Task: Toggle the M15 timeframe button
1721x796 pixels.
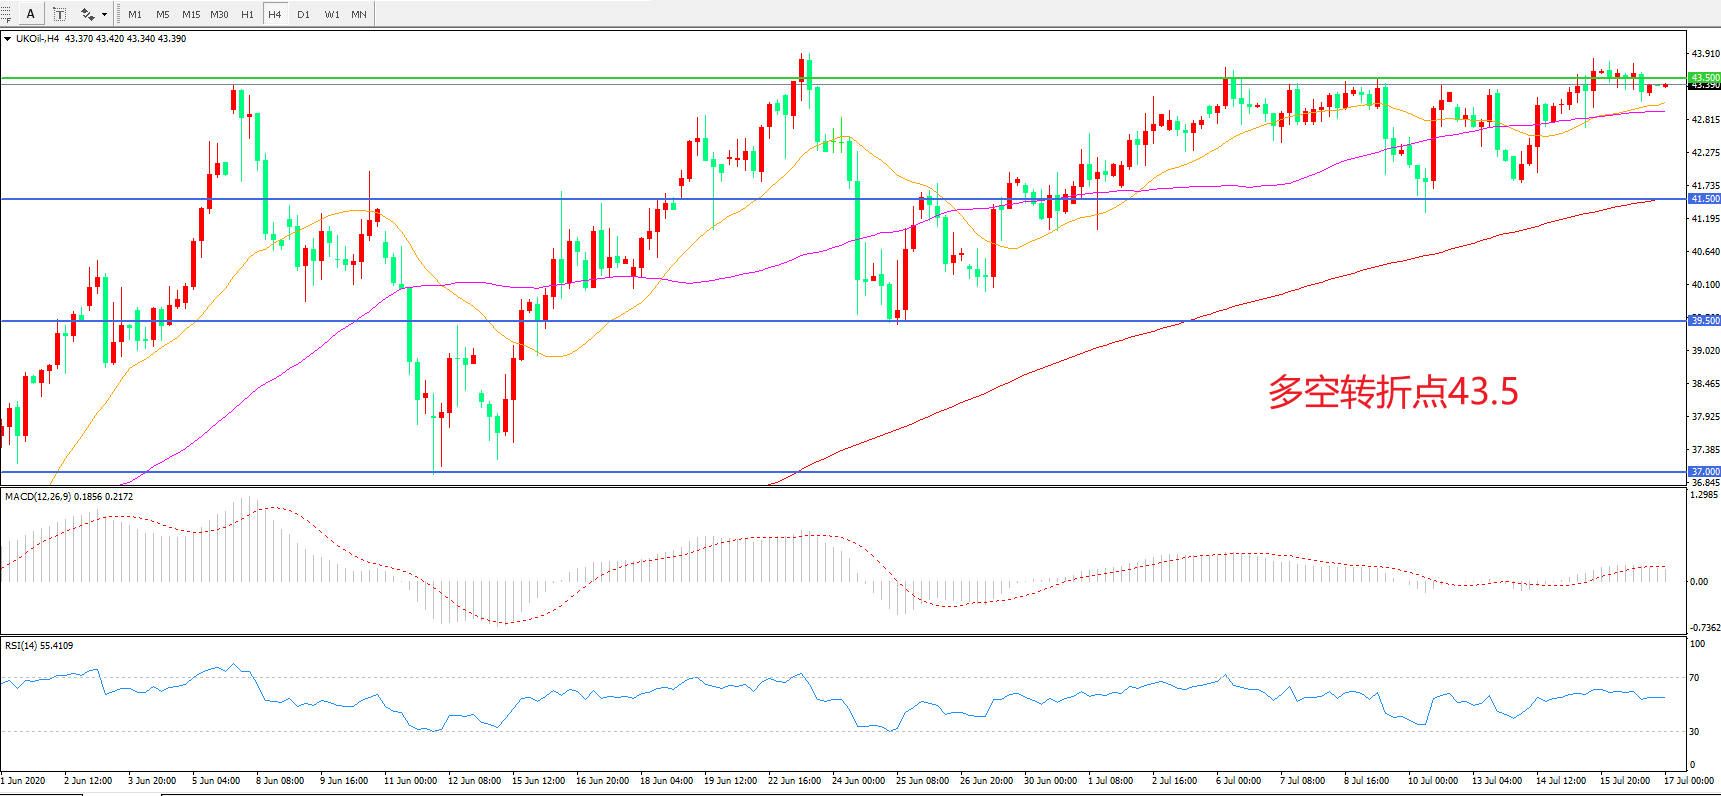Action: (x=191, y=14)
